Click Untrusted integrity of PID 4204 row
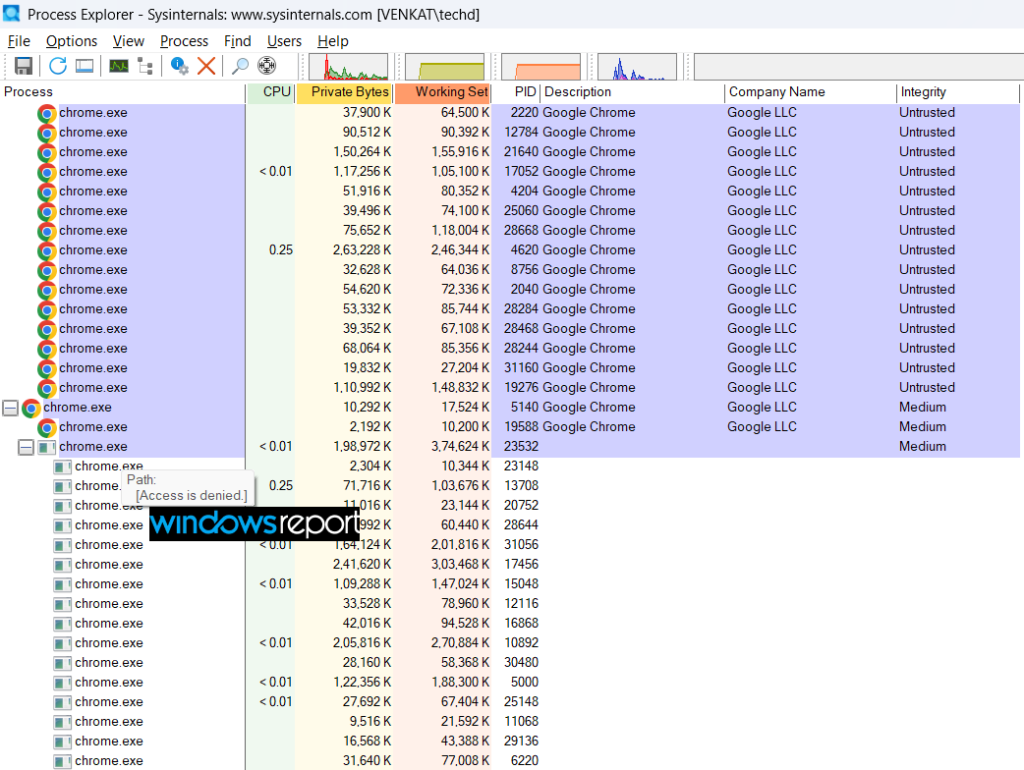 (x=927, y=191)
